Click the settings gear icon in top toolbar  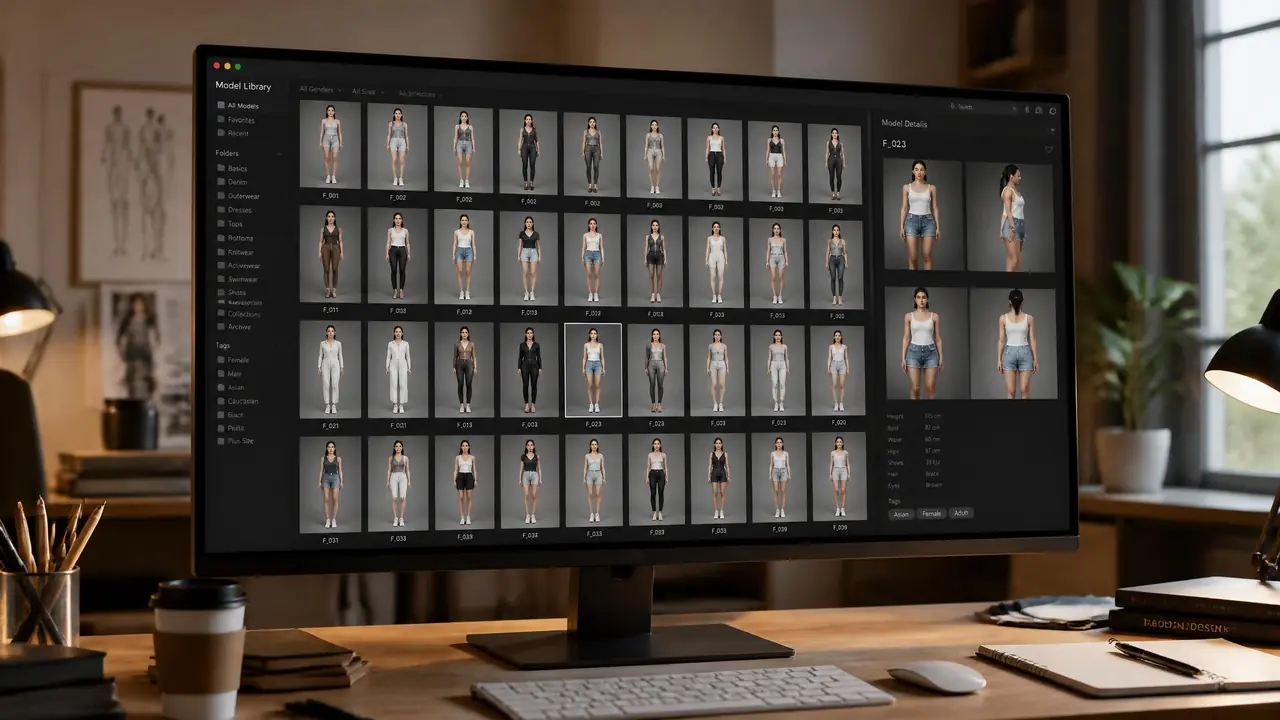(x=1053, y=111)
